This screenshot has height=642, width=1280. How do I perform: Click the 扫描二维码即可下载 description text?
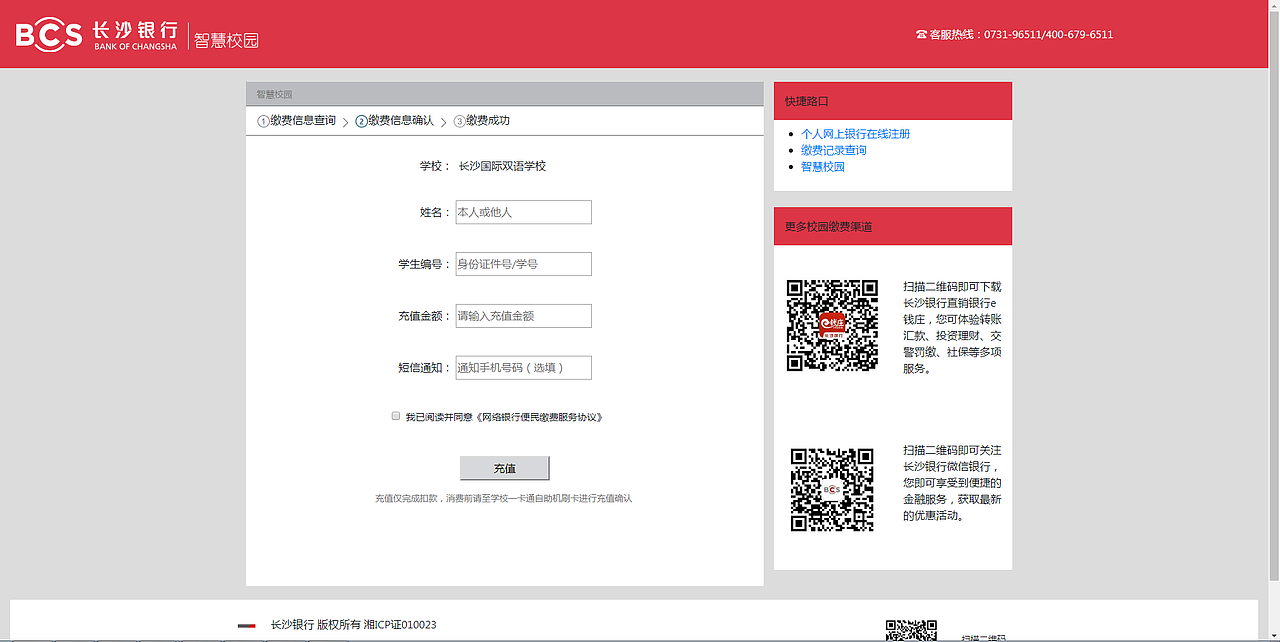click(x=952, y=327)
